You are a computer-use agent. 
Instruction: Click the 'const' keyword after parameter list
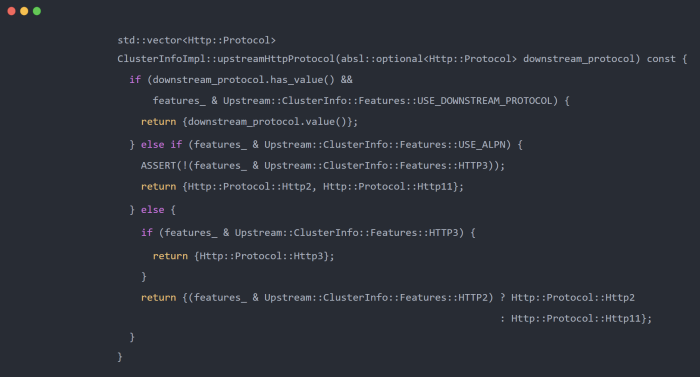coord(661,59)
